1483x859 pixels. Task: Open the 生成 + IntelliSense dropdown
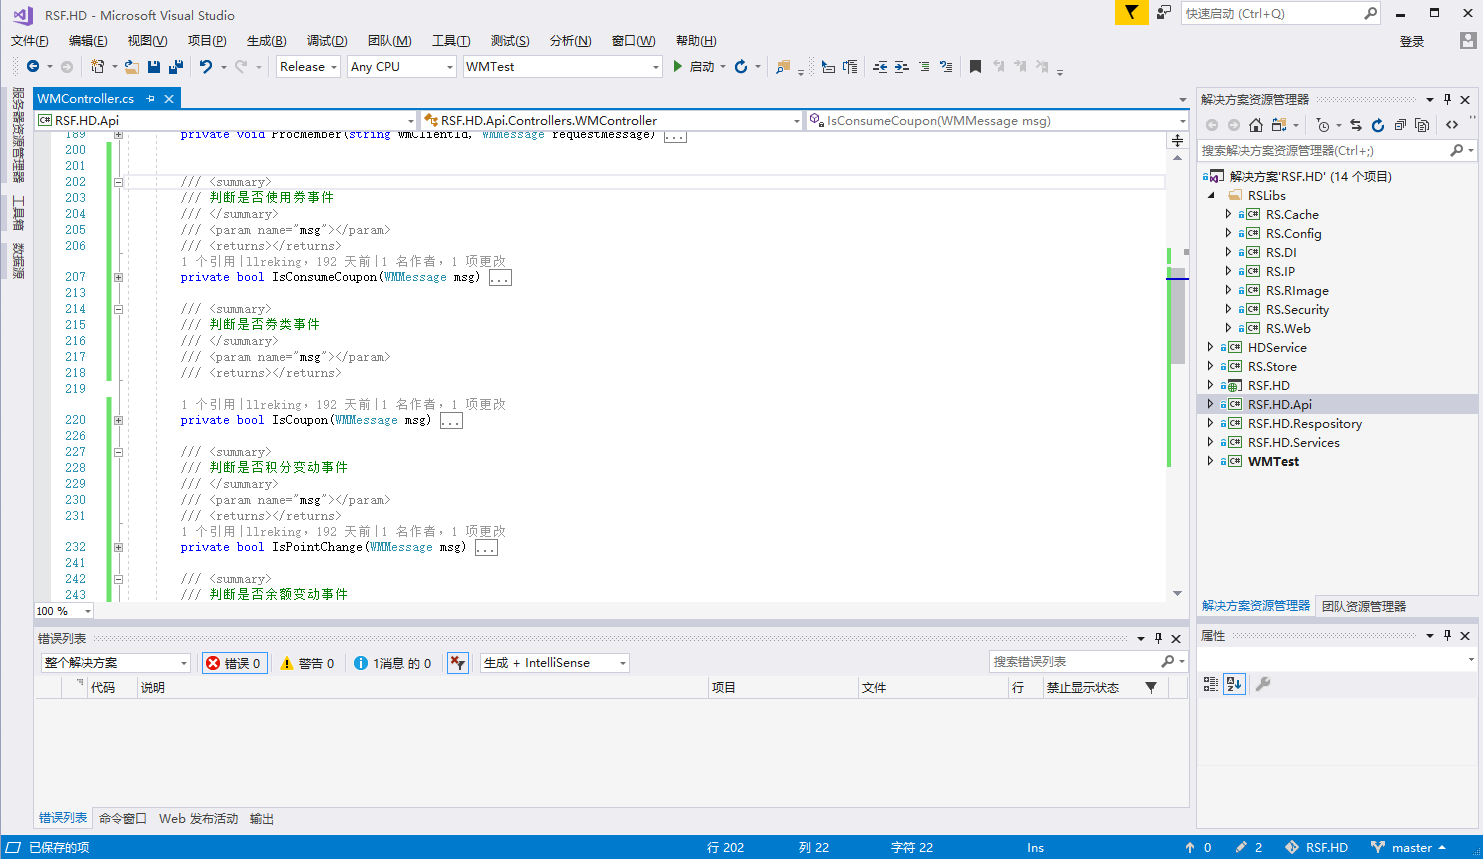point(554,663)
